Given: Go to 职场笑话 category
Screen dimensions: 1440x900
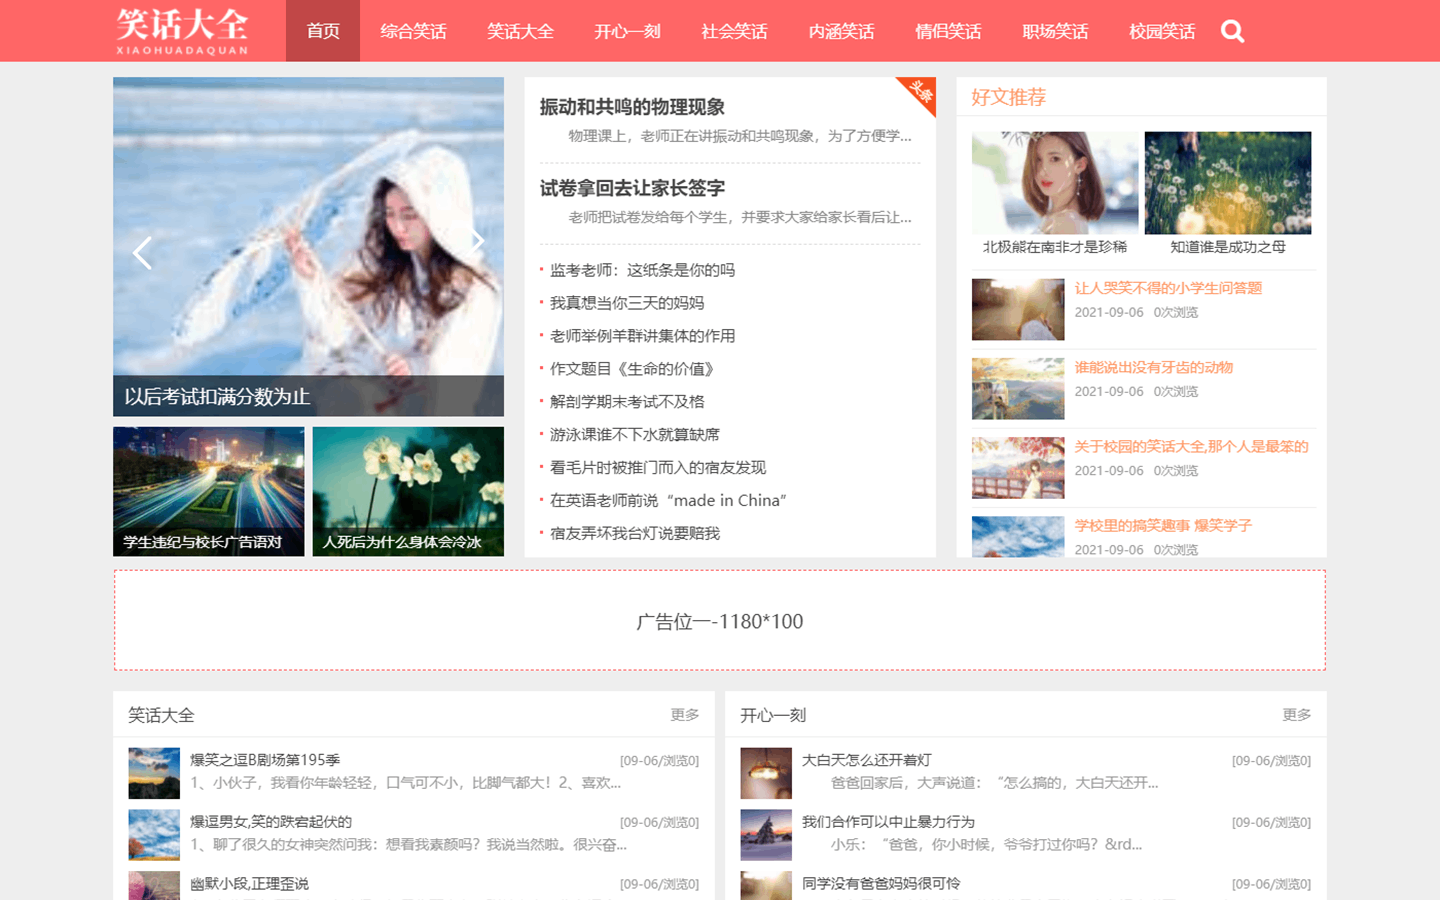Looking at the screenshot, I should [x=1055, y=31].
